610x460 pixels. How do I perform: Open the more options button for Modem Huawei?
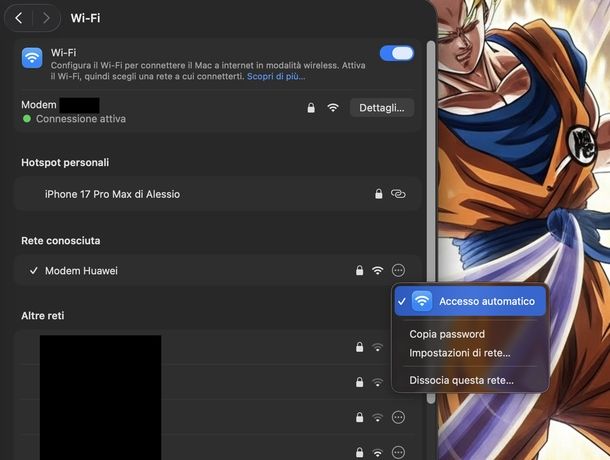(398, 270)
